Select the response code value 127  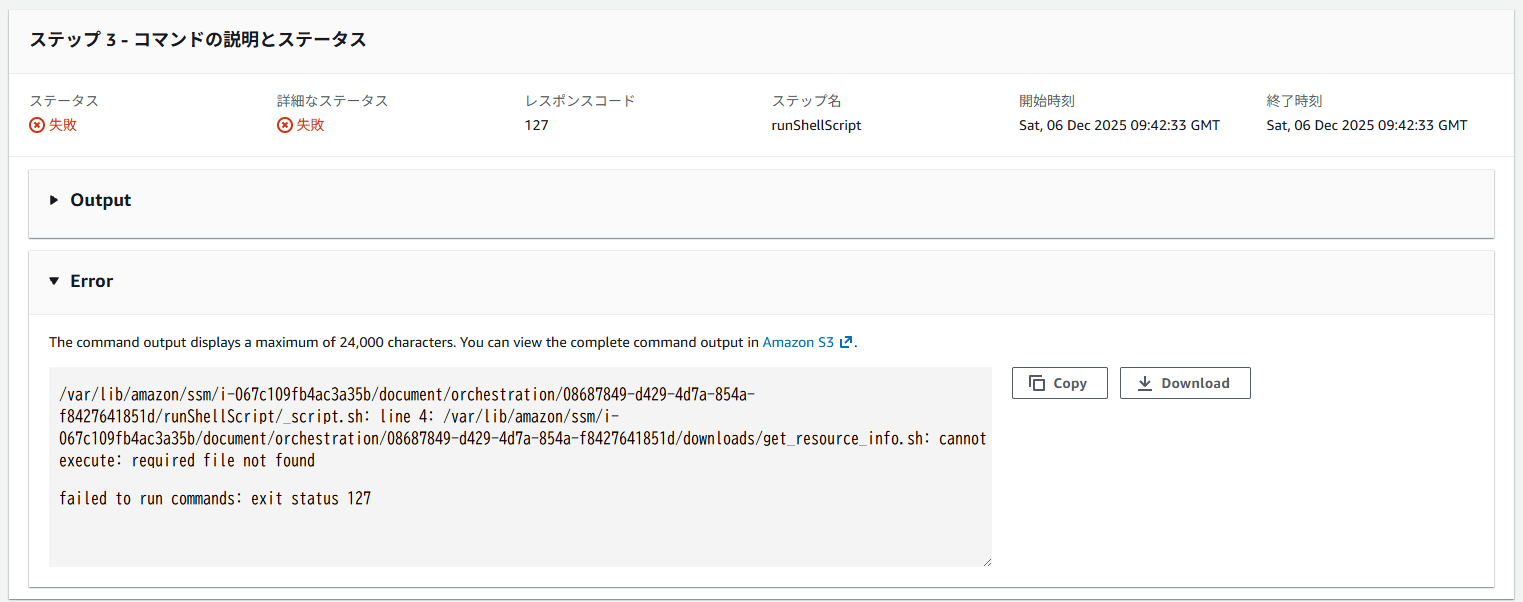[537, 126]
